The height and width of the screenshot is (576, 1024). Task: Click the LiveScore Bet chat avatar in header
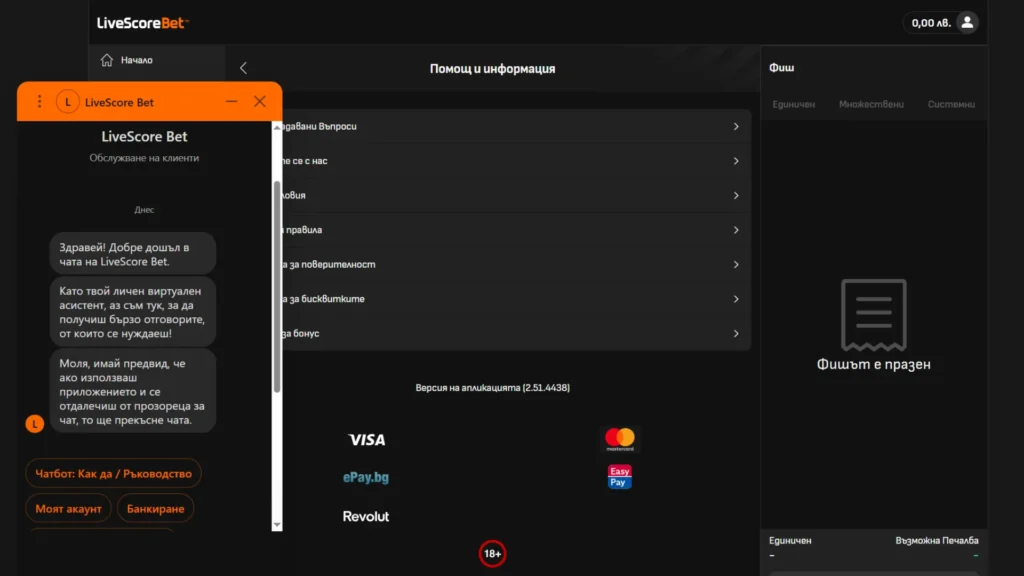point(67,102)
